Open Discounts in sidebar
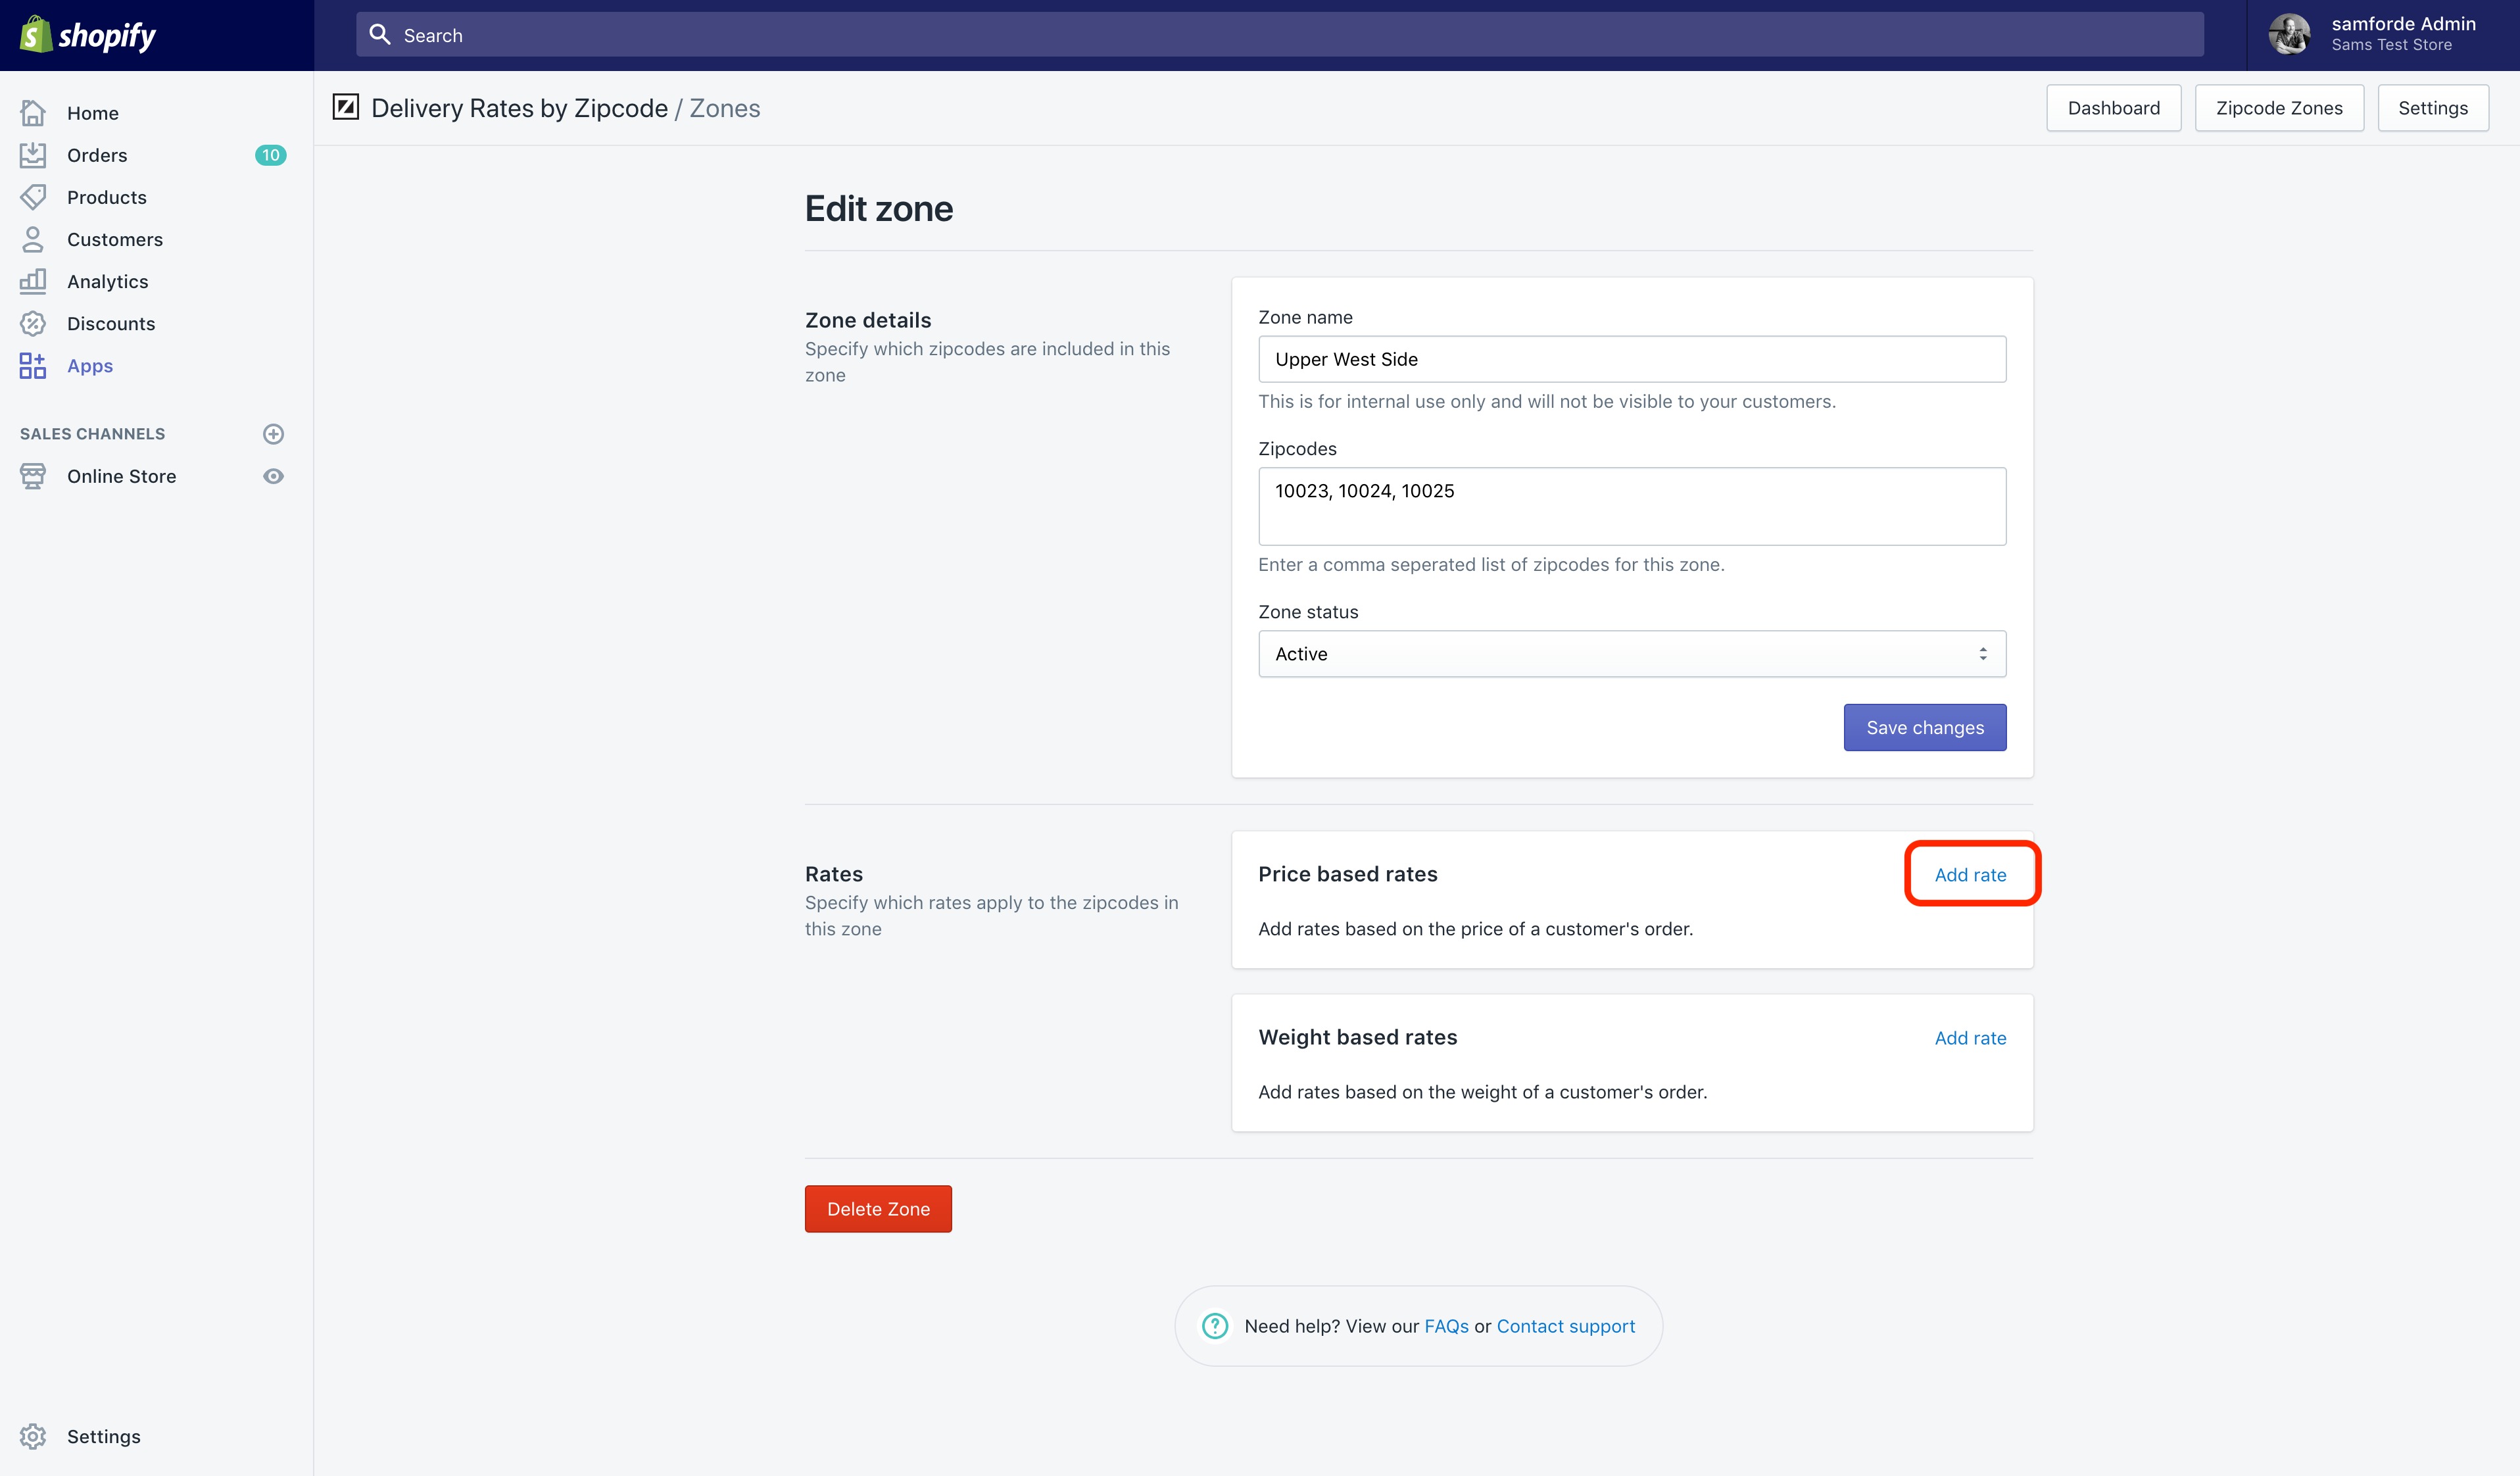 coord(111,323)
